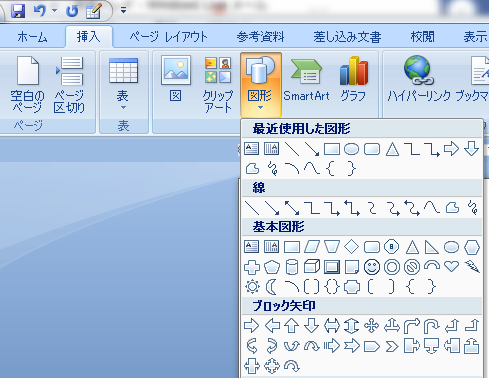Go to the 参考資料 tab
The image size is (489, 378).
[x=260, y=37]
